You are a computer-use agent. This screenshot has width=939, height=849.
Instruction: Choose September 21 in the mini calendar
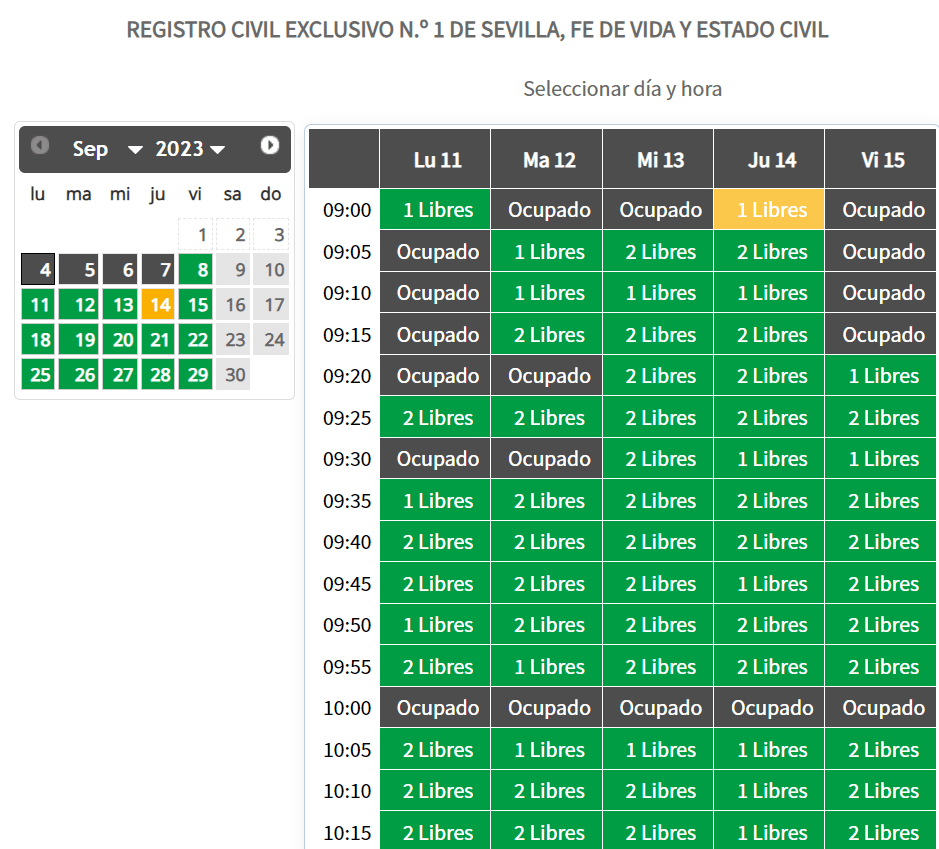click(x=157, y=340)
